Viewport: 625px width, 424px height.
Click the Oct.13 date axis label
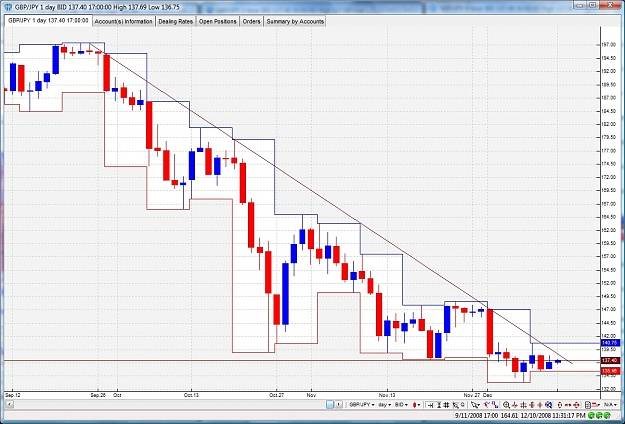191,395
